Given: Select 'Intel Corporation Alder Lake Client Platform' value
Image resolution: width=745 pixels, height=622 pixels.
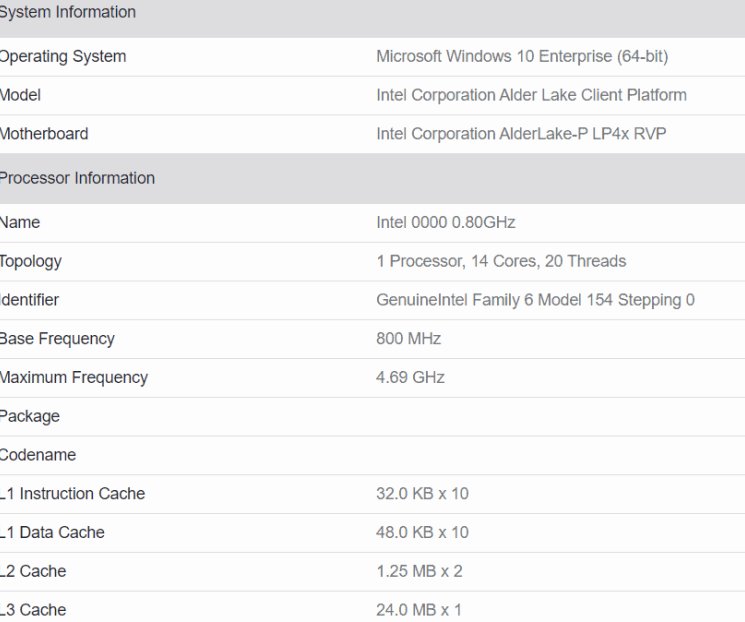Looking at the screenshot, I should click(x=531, y=95).
